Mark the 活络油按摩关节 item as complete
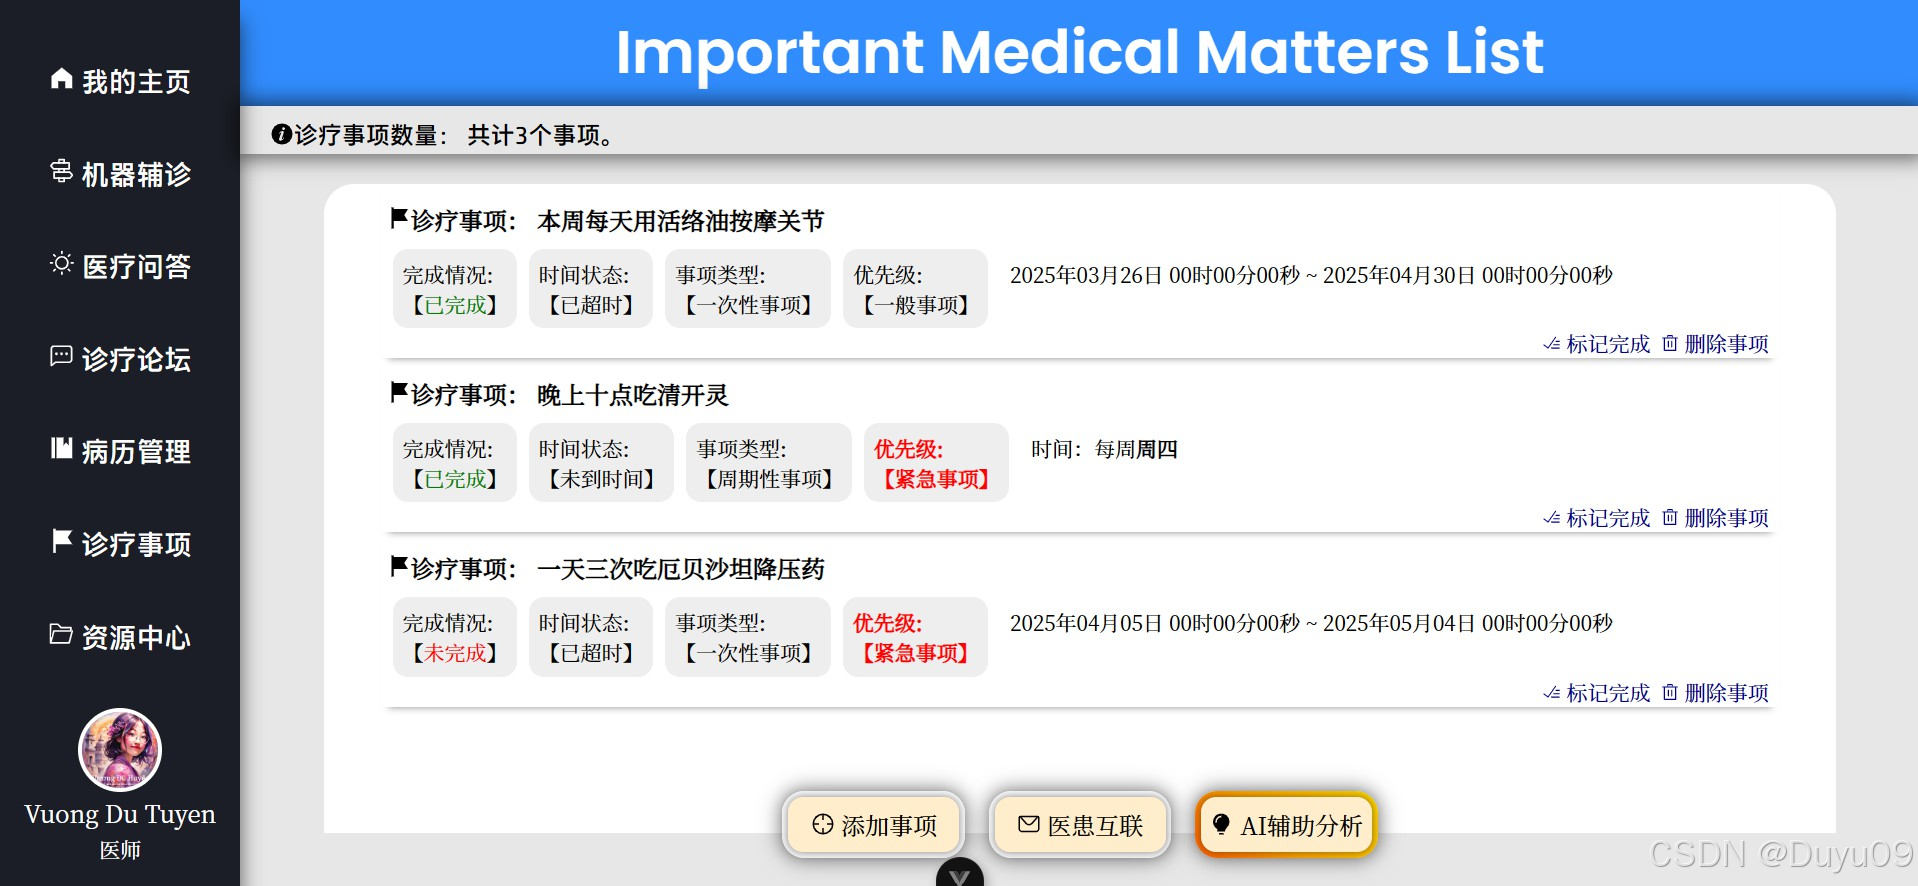Viewport: 1918px width, 886px height. 1597,344
